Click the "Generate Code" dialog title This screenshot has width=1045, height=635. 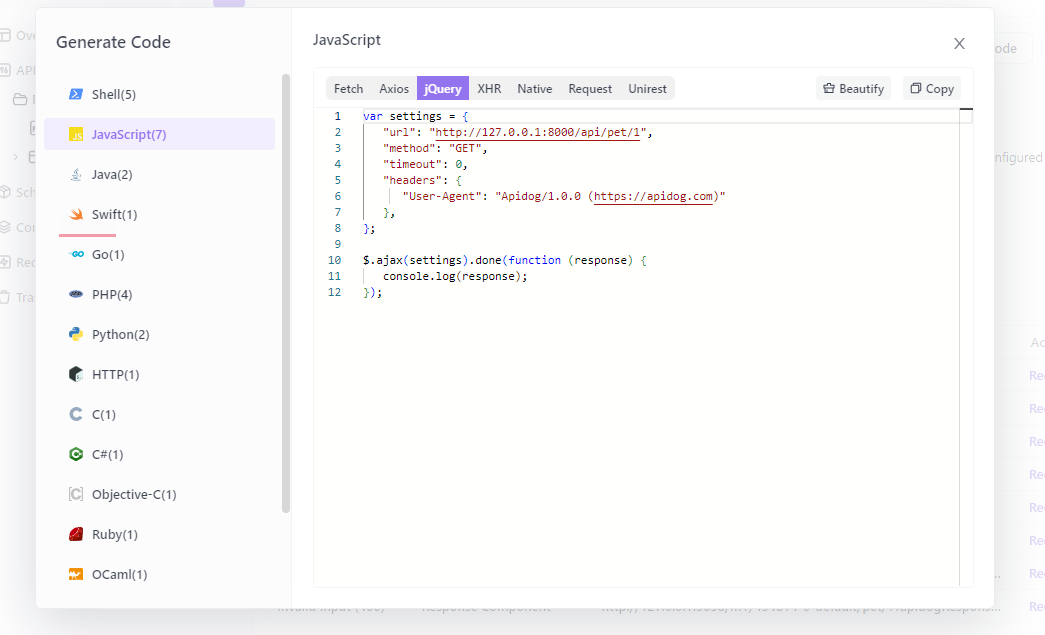[113, 42]
